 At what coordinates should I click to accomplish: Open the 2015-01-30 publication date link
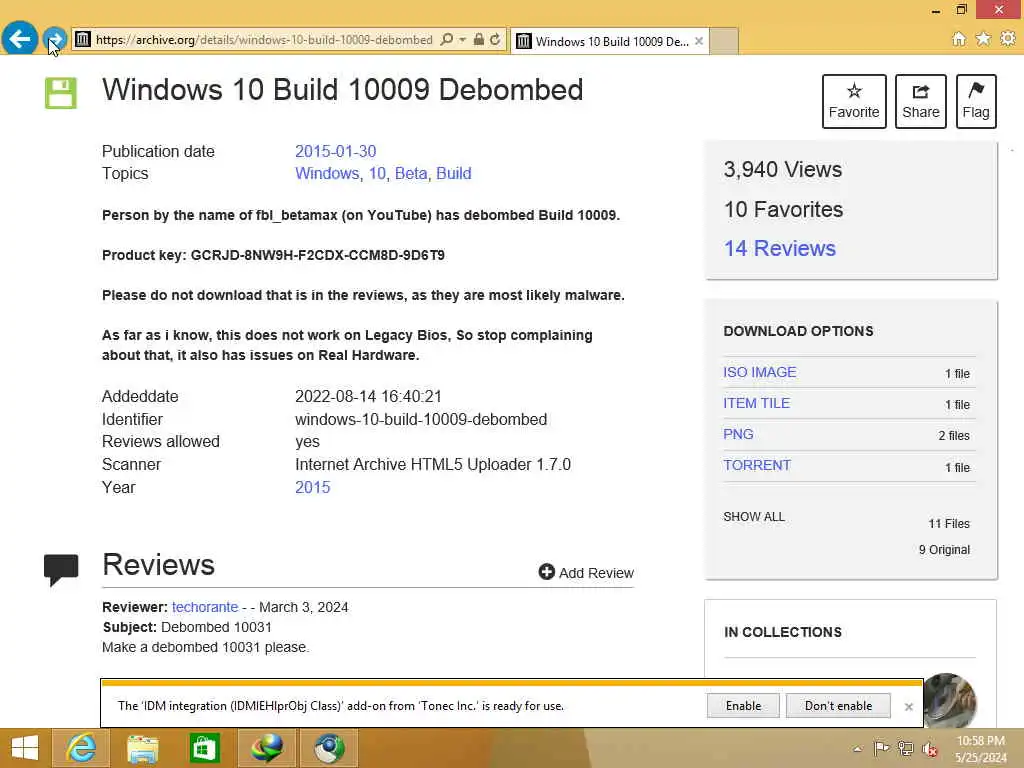(x=336, y=152)
